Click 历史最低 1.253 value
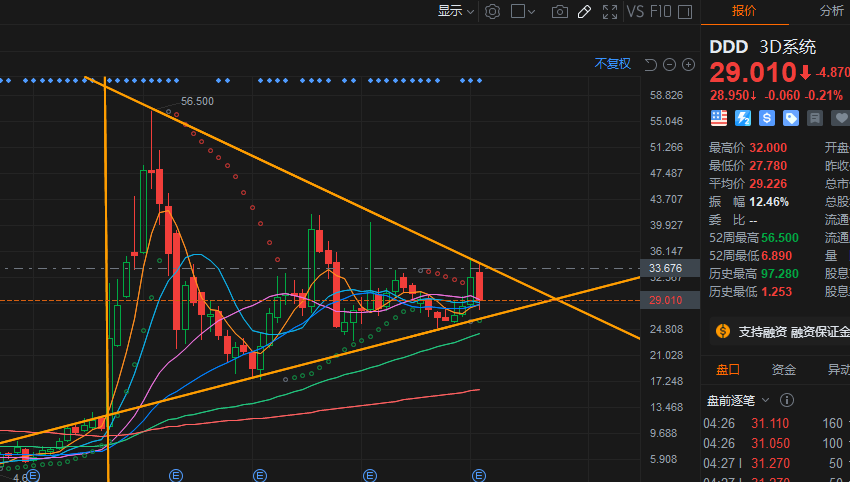 777,292
